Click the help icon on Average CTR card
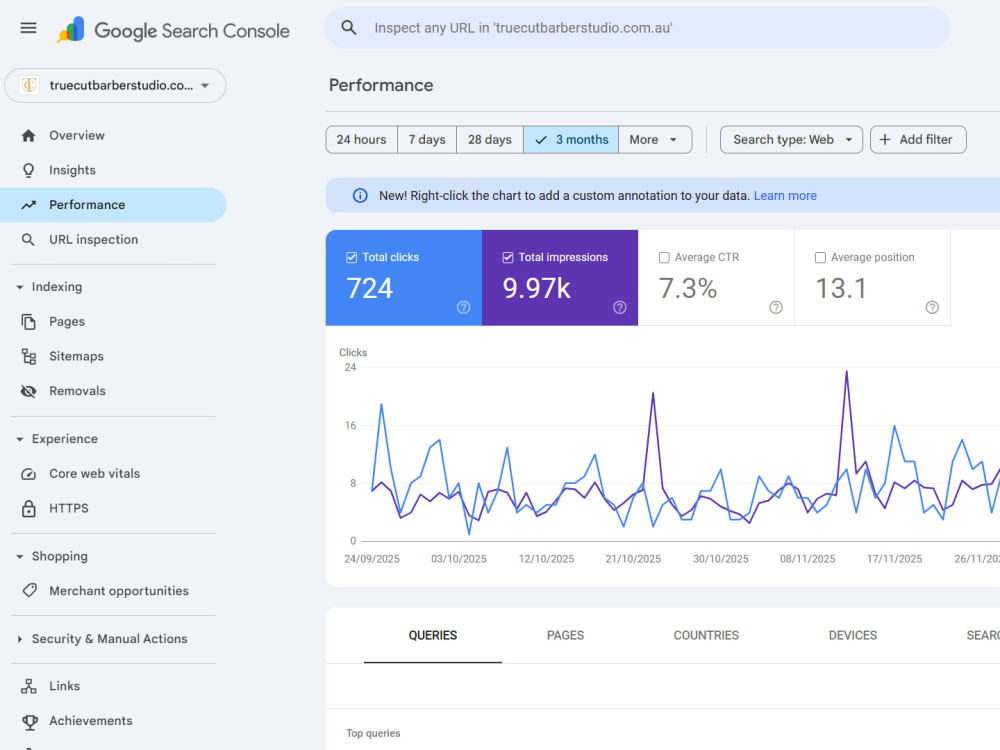This screenshot has width=1000, height=750. [776, 307]
